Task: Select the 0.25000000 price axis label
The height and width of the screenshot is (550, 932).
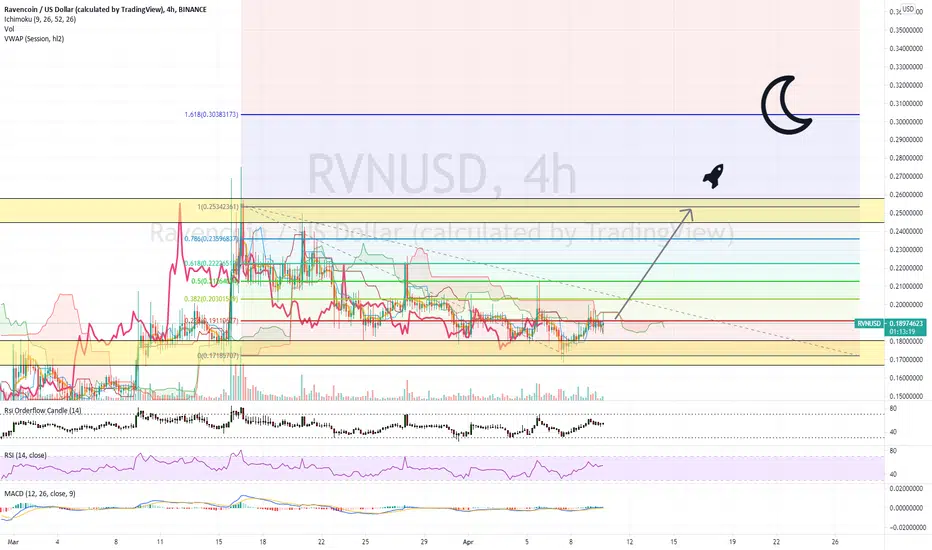Action: coord(906,213)
